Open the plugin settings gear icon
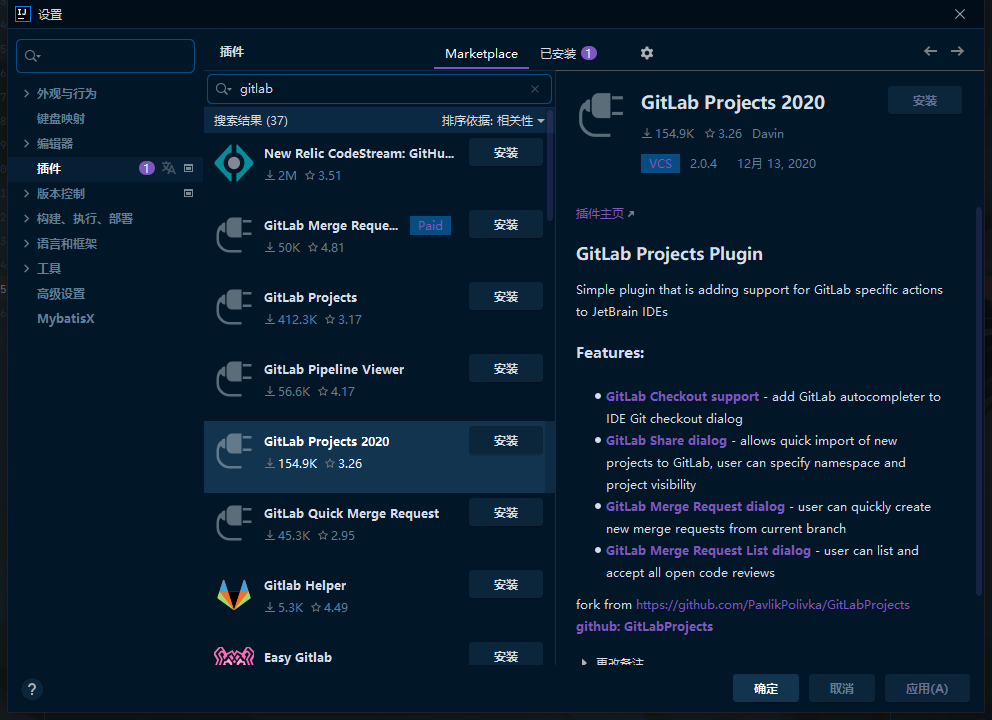The width and height of the screenshot is (992, 720). (x=646, y=53)
